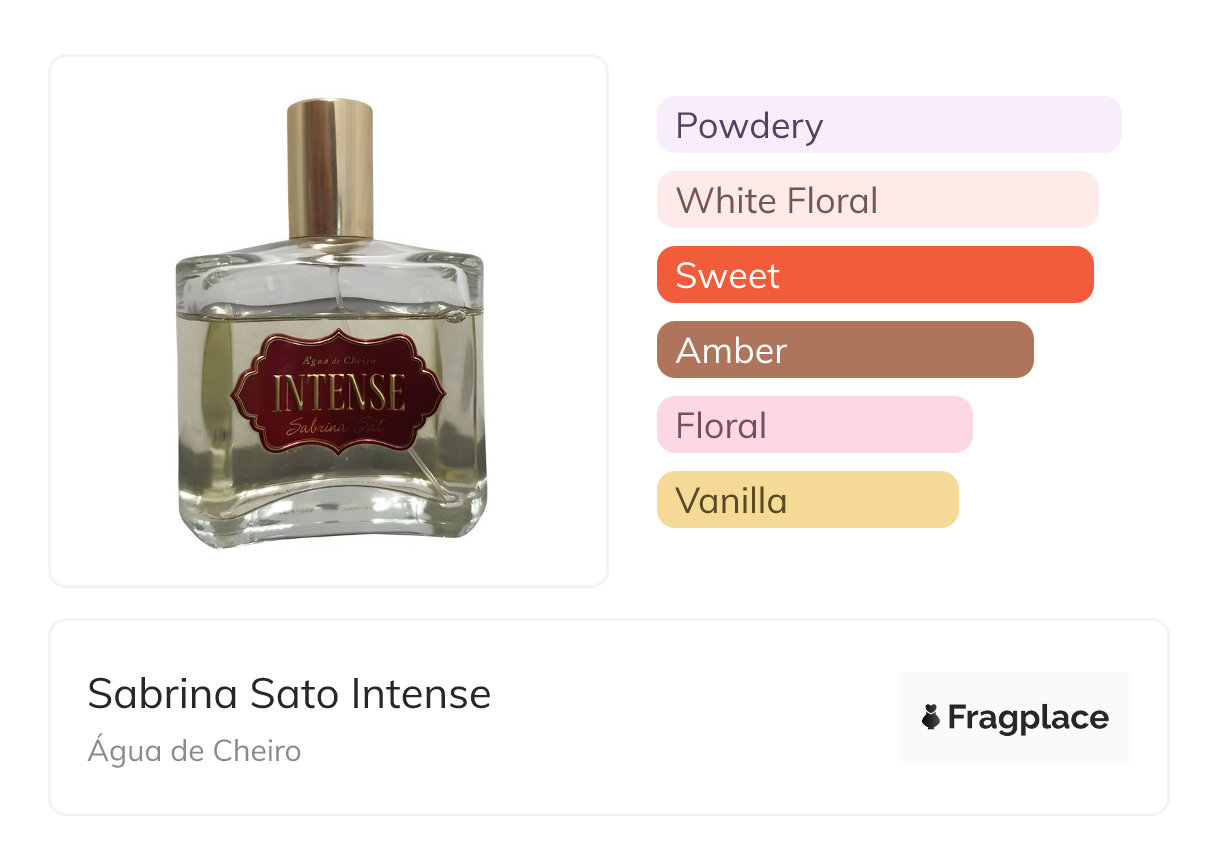Open the Sabrina Sato Intense title

click(x=289, y=694)
